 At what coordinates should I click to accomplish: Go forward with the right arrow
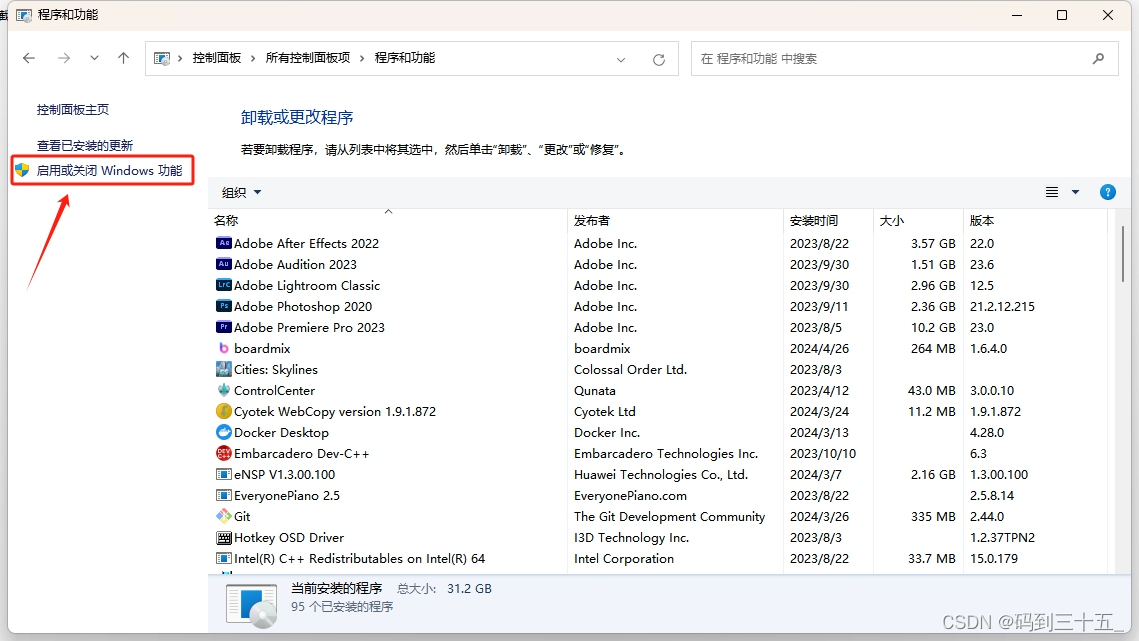[64, 58]
